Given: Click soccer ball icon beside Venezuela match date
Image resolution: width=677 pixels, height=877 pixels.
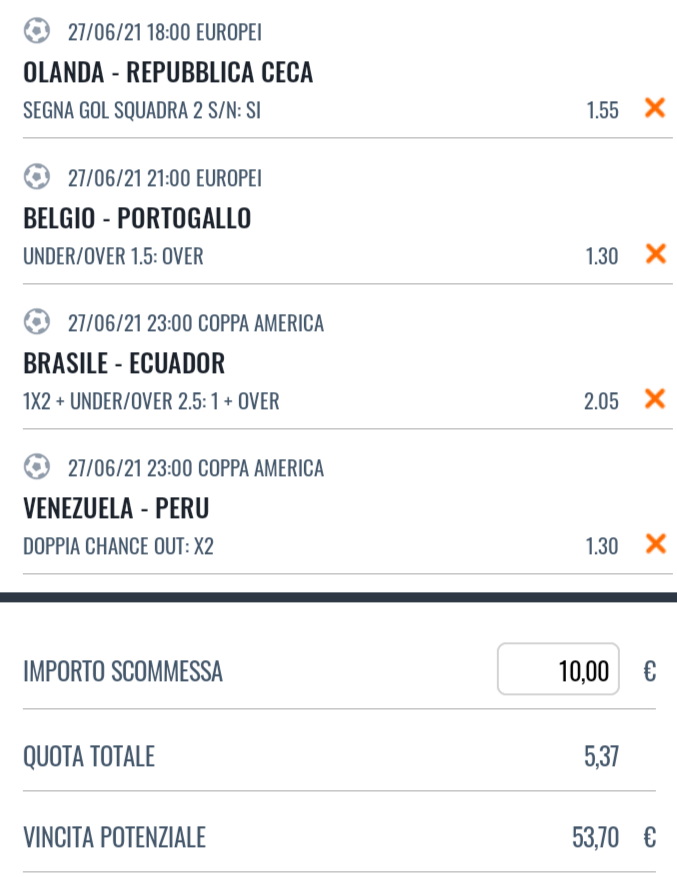Looking at the screenshot, I should pyautogui.click(x=37, y=467).
